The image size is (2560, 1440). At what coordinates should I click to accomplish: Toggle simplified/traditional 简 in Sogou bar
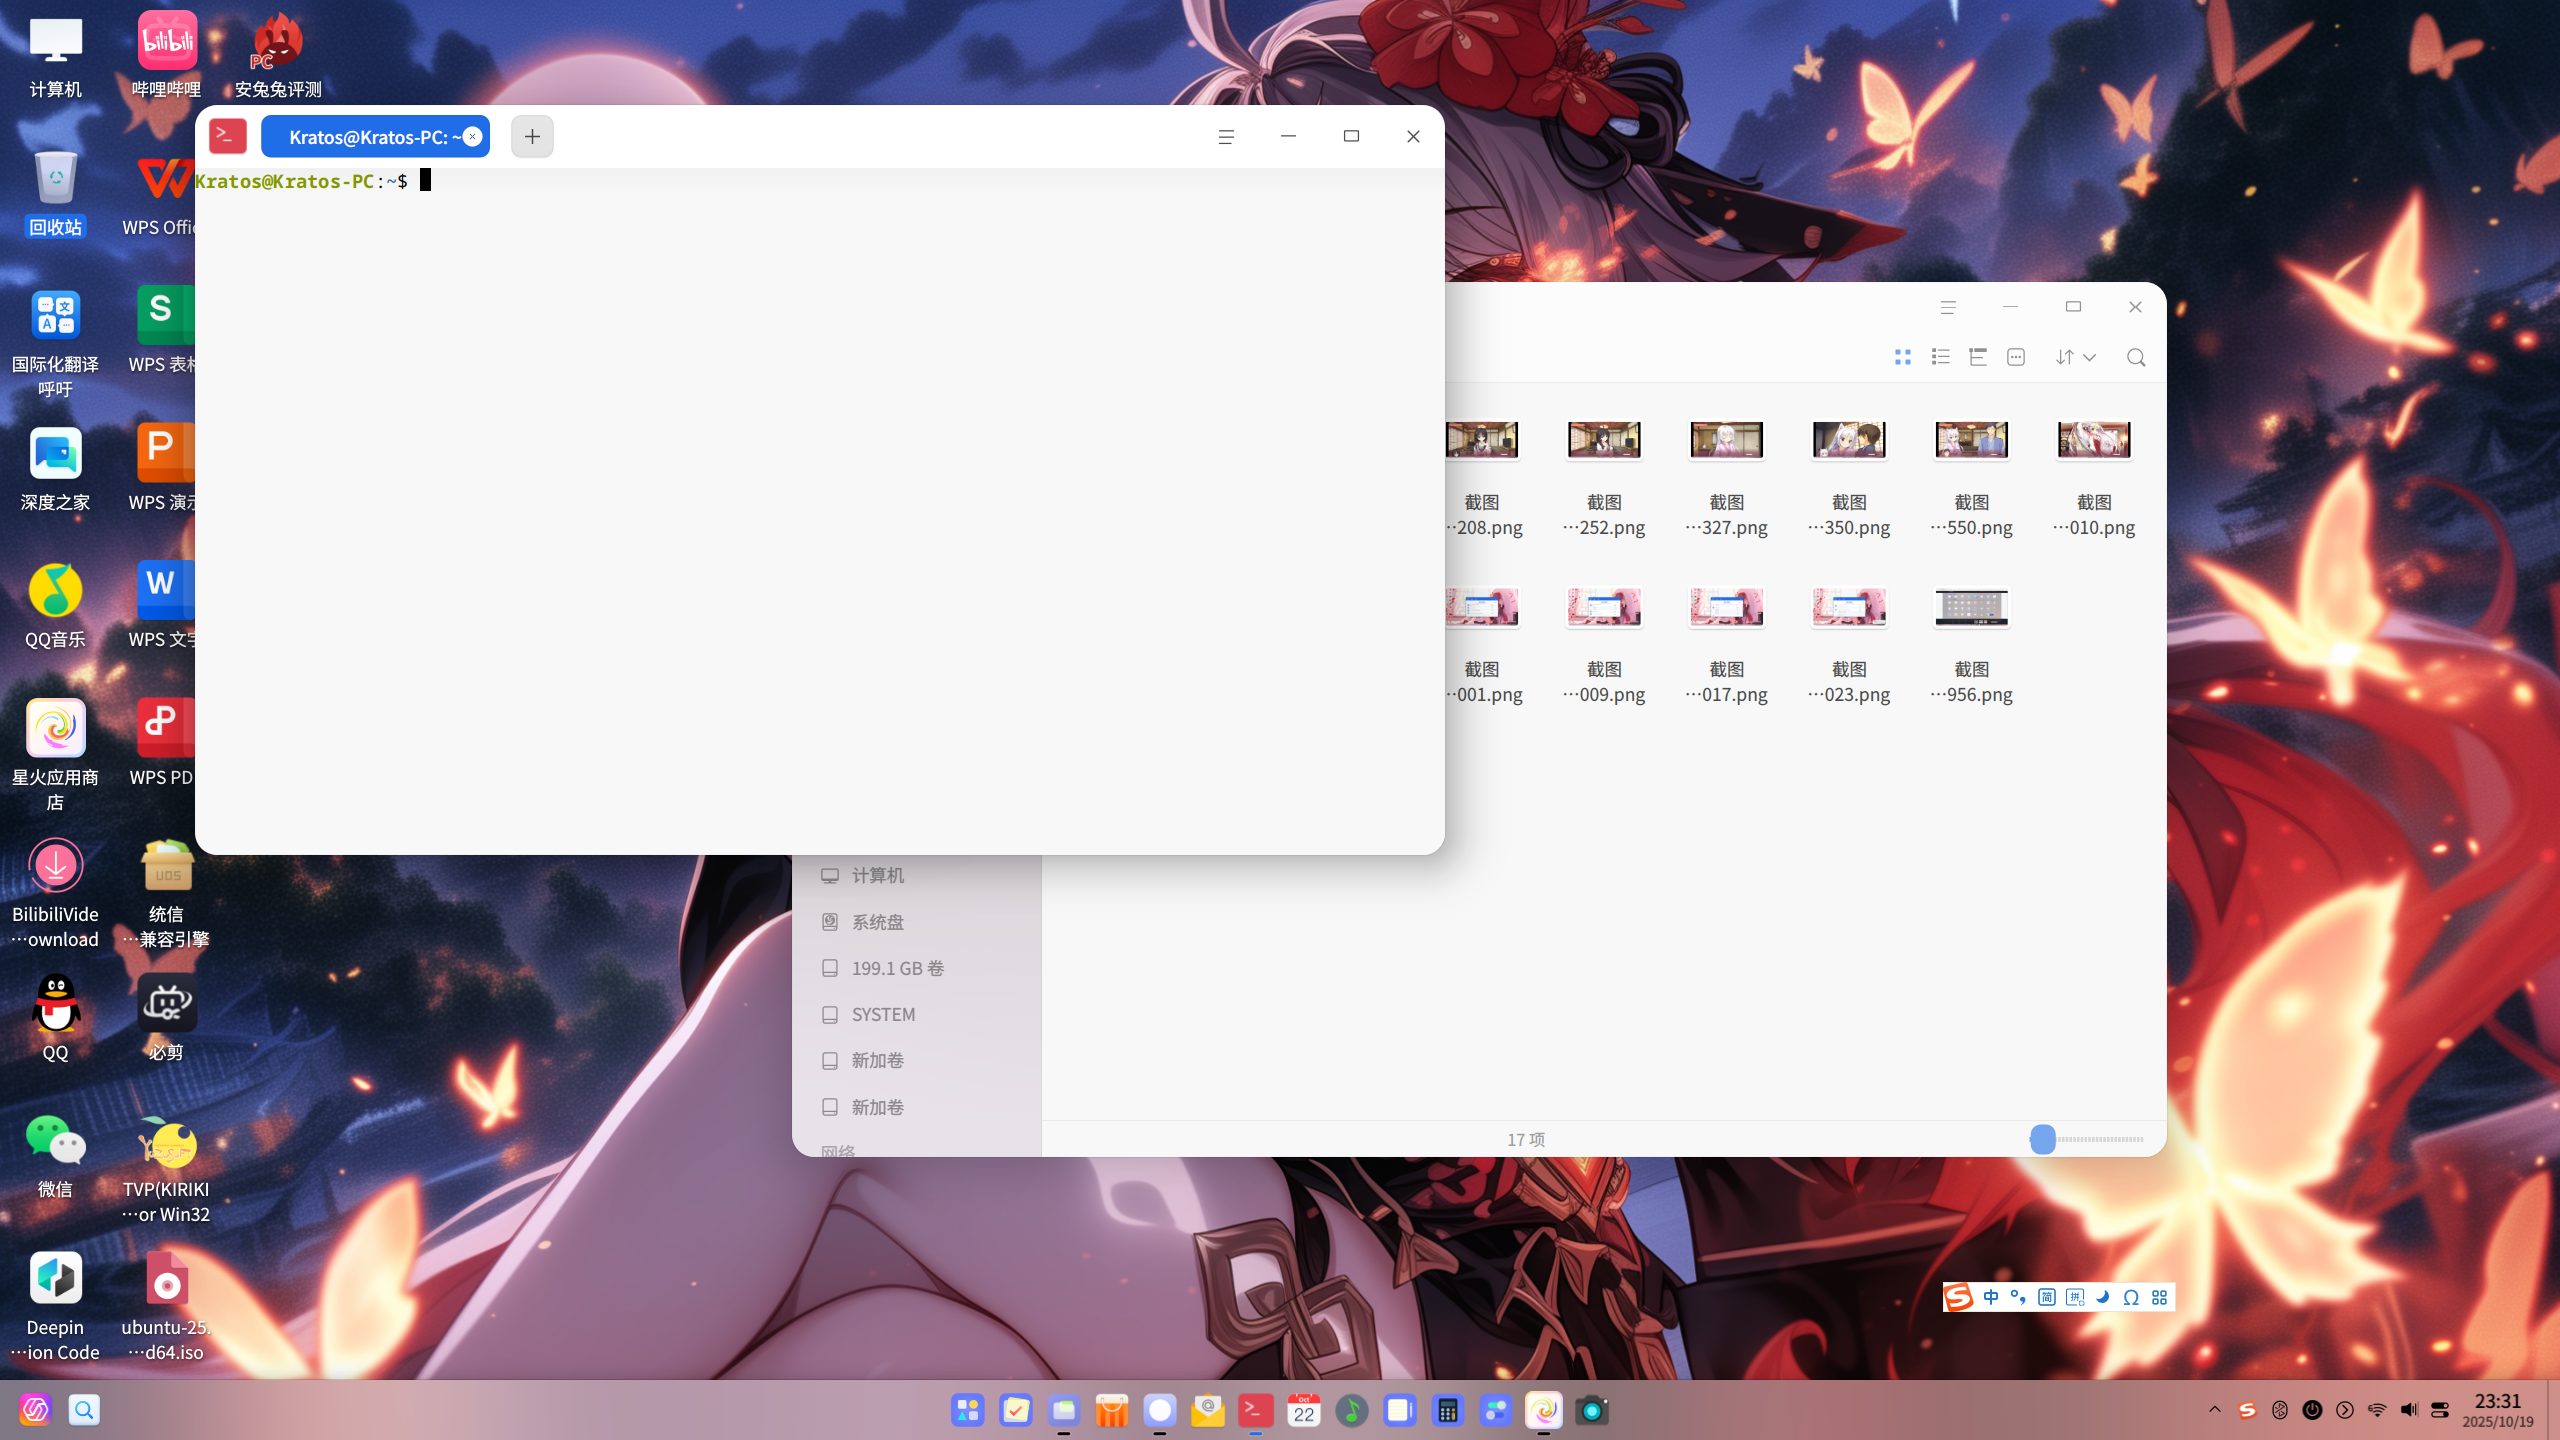point(2047,1297)
